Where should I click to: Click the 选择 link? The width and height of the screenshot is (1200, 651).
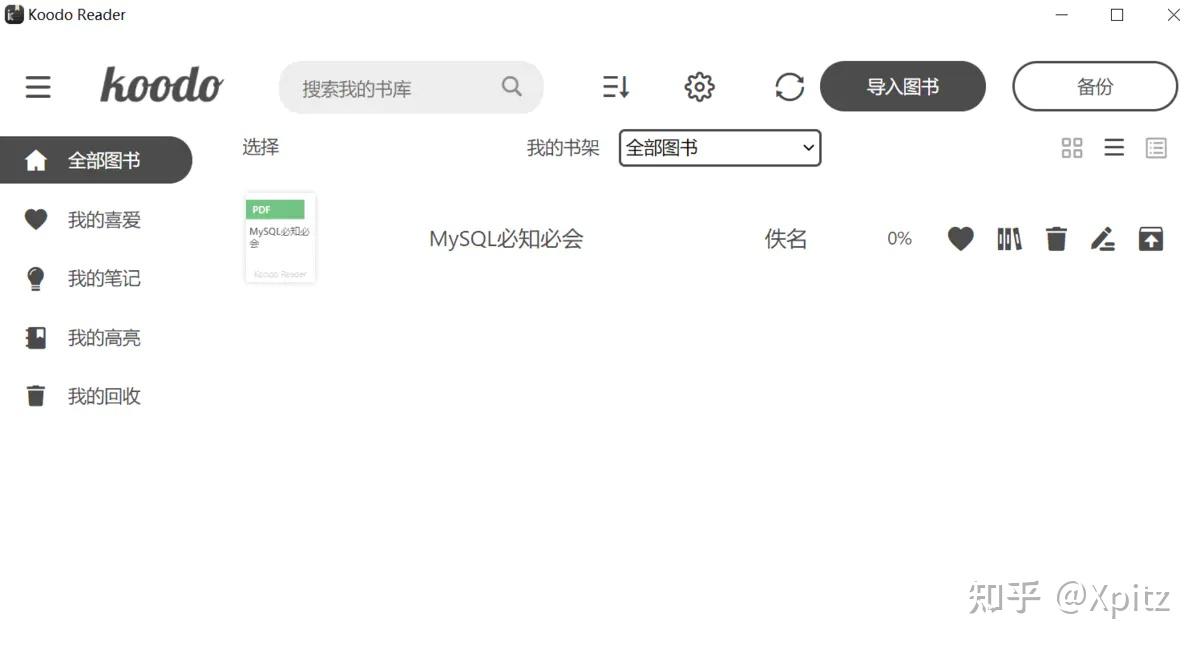(x=261, y=147)
